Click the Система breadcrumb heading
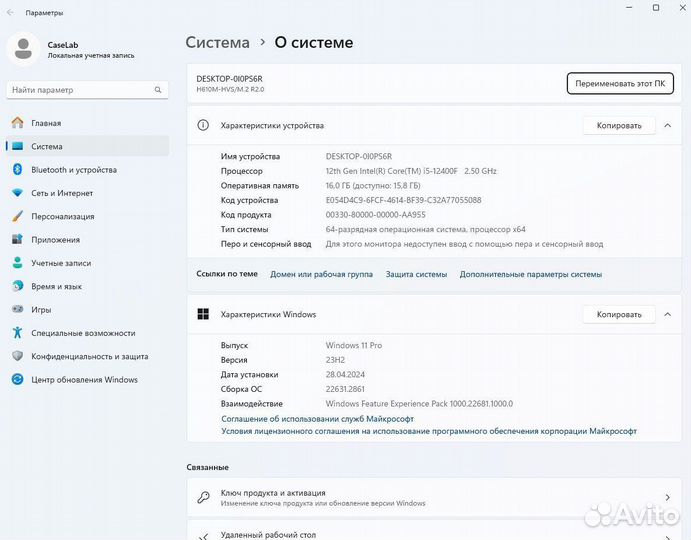Image resolution: width=691 pixels, height=540 pixels. coord(217,42)
